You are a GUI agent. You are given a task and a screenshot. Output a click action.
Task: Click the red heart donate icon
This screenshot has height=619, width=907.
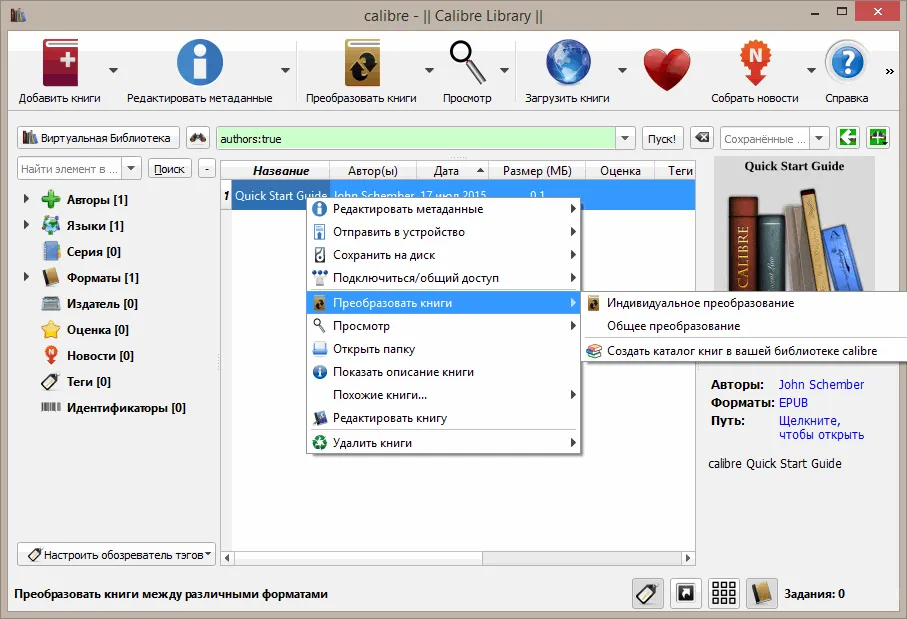tap(667, 69)
